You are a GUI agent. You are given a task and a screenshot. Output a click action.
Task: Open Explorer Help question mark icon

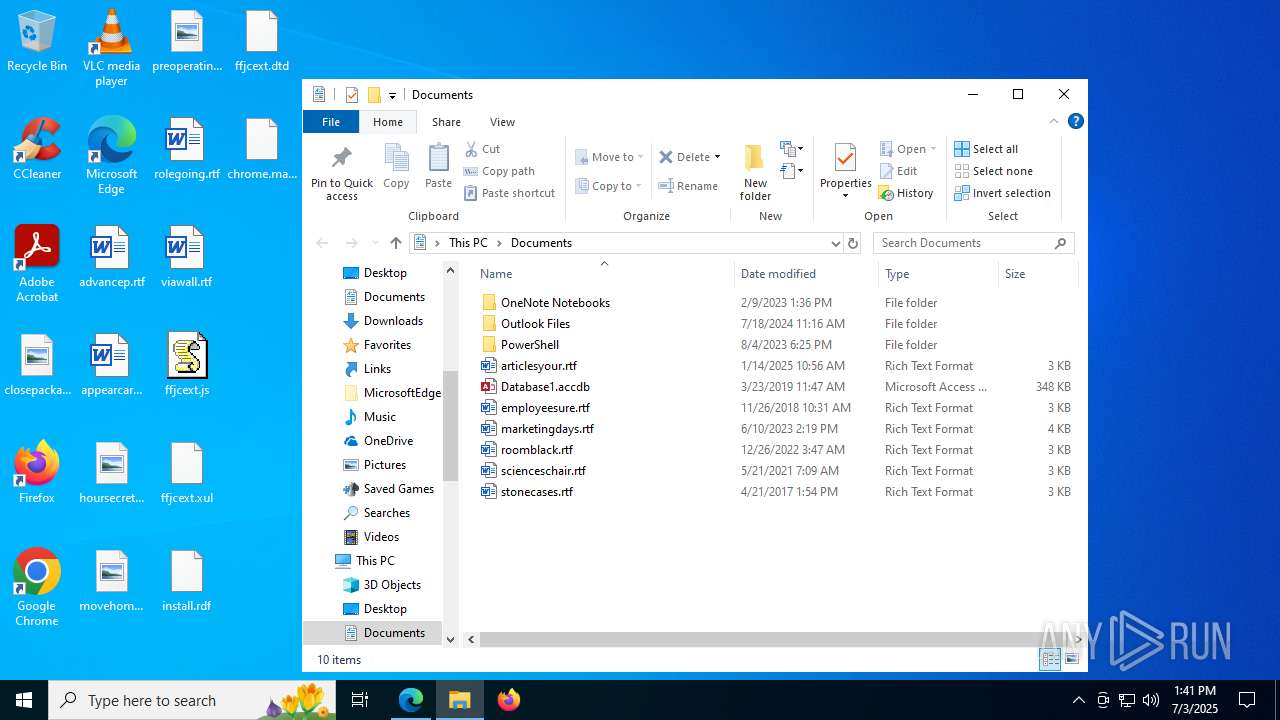[x=1076, y=122]
